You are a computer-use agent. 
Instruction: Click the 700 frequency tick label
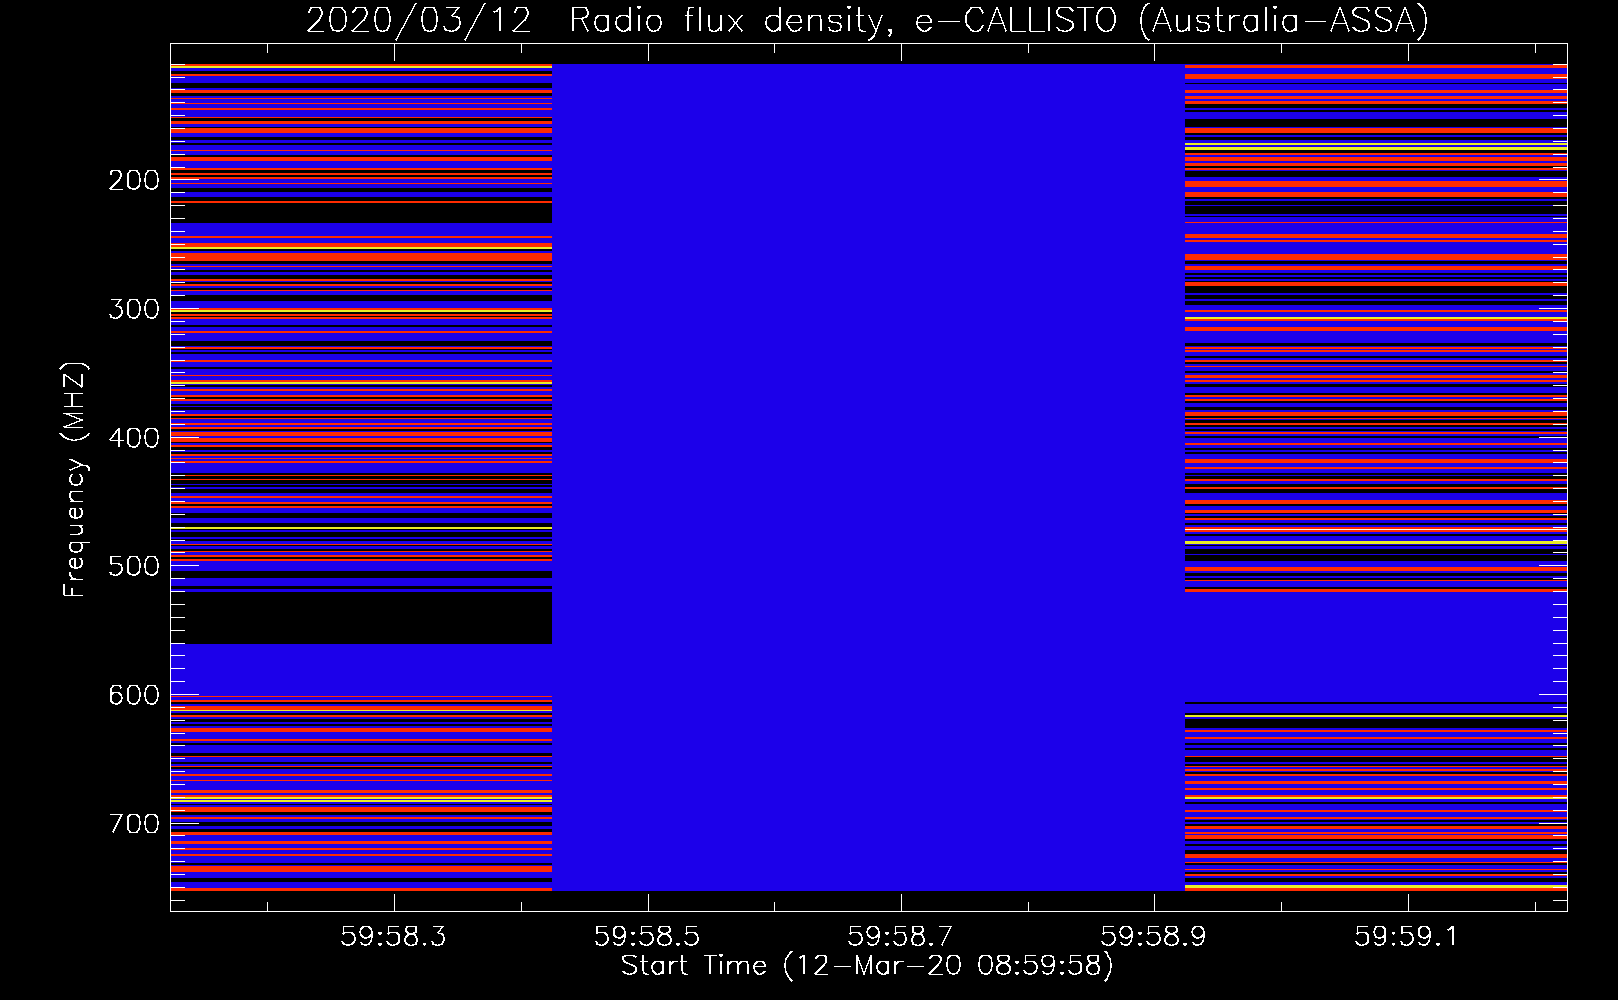(134, 824)
